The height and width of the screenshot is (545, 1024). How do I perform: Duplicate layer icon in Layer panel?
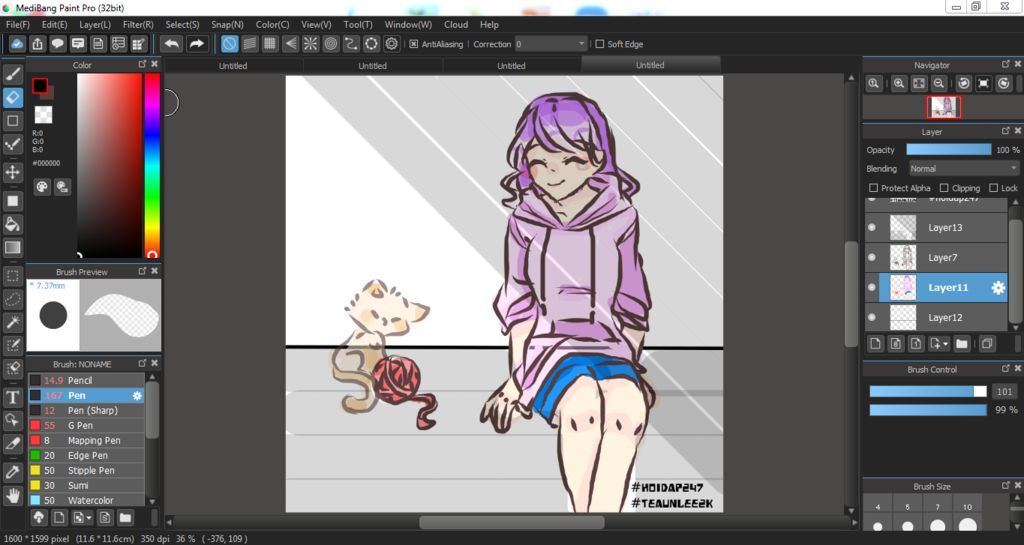coord(987,343)
